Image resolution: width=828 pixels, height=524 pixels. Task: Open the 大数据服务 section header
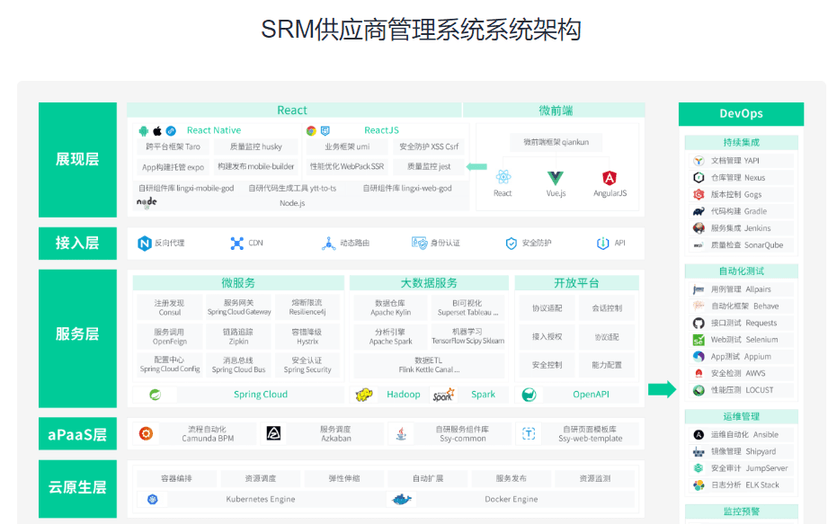[x=429, y=283]
